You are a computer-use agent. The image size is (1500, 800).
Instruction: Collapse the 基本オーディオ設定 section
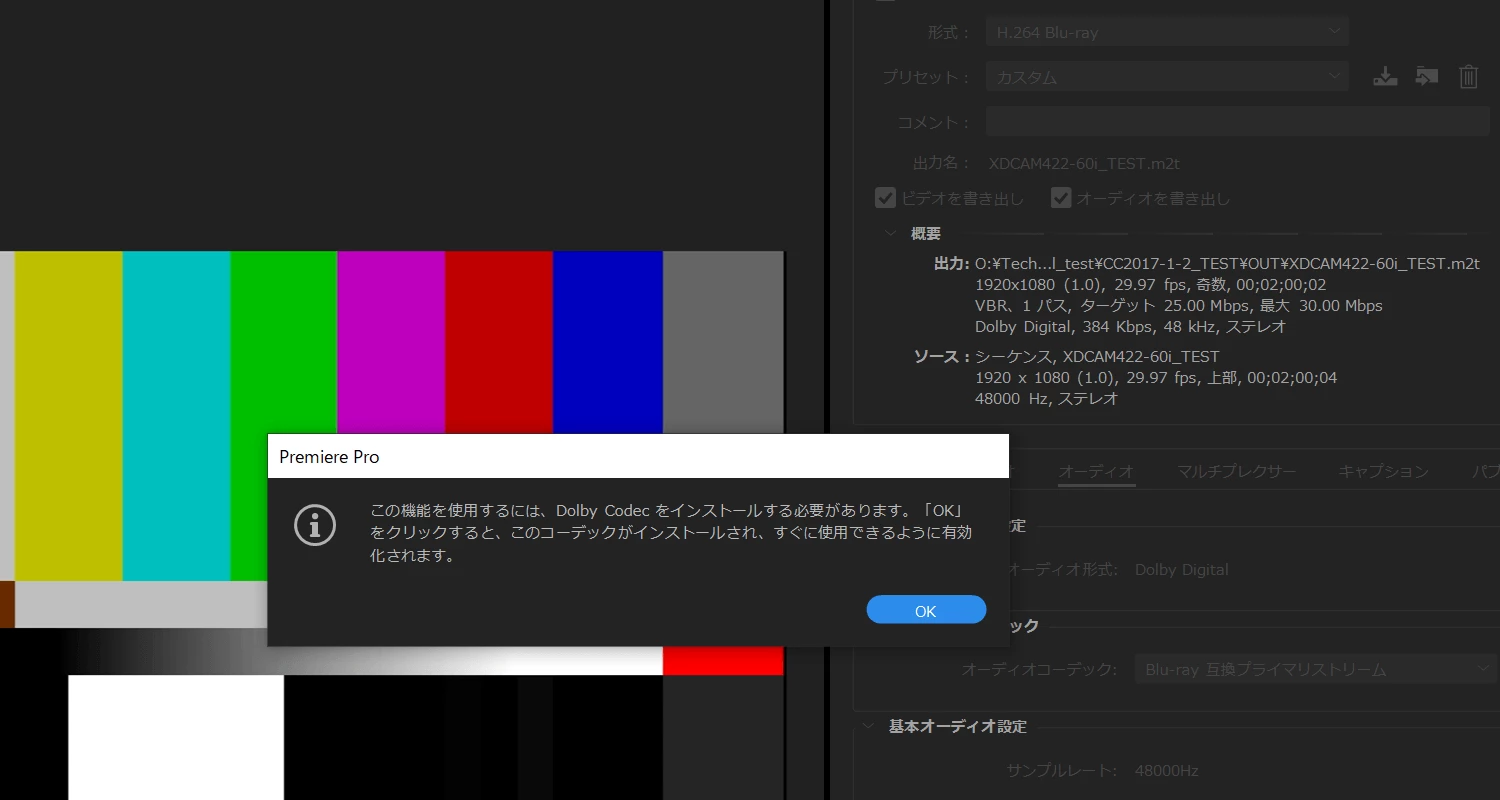(x=868, y=726)
